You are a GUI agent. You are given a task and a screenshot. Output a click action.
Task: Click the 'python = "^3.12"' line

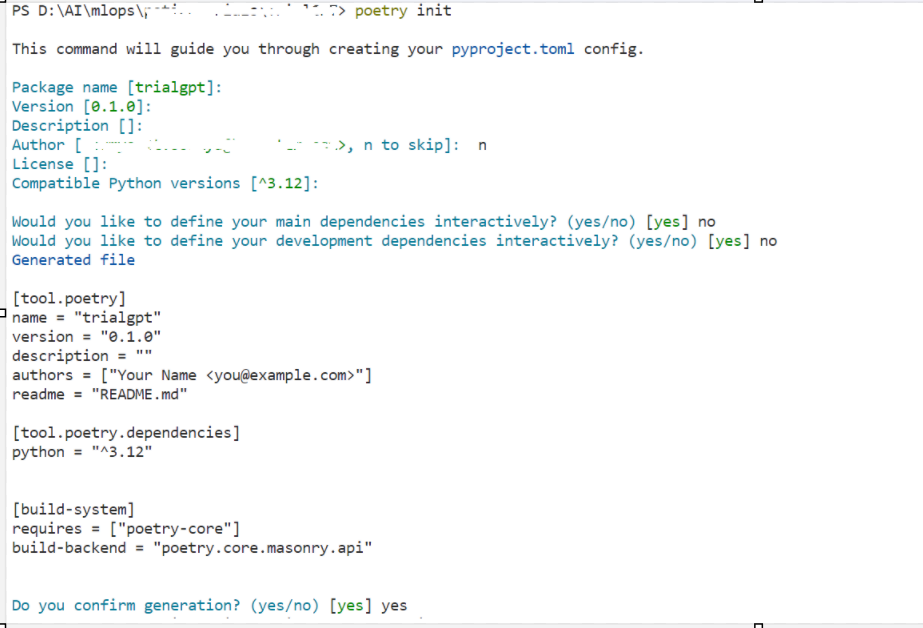[x=82, y=452]
